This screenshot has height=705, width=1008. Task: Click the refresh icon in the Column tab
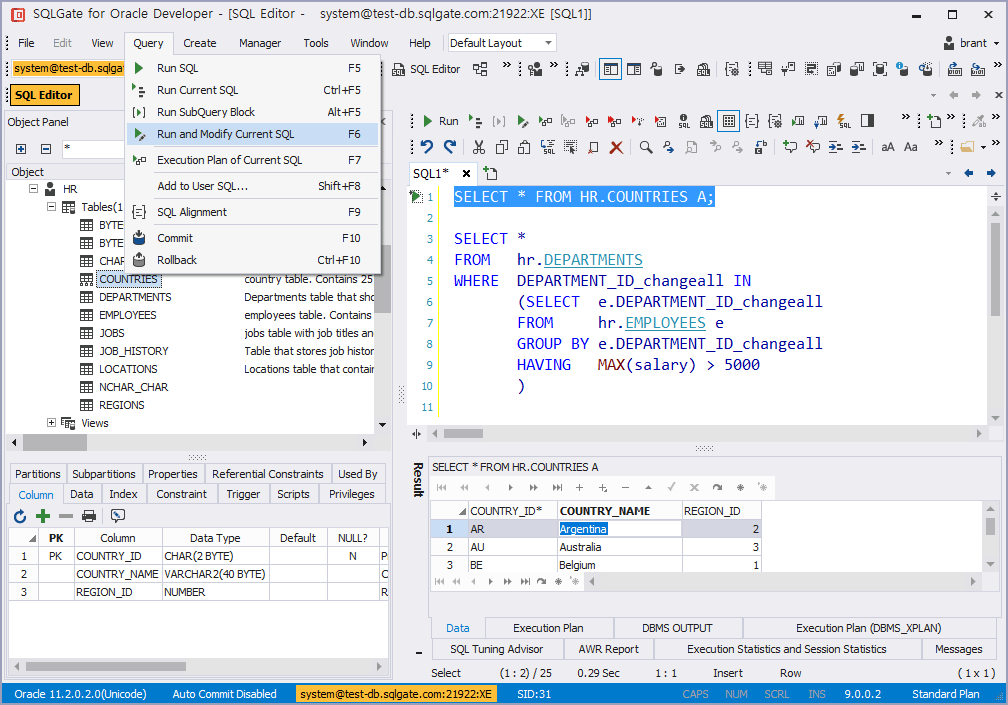coord(20,516)
